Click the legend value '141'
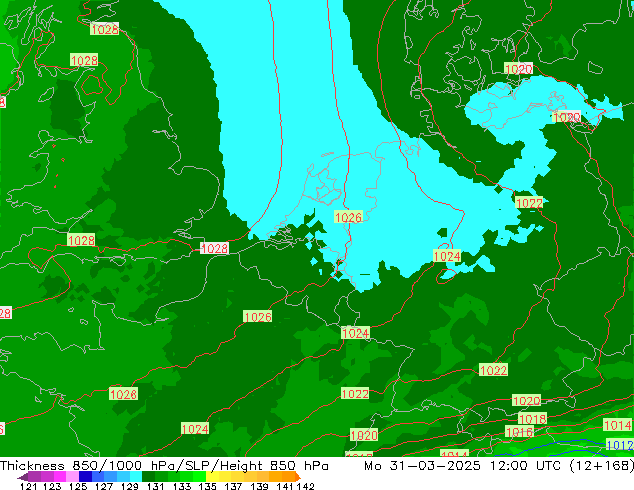Viewport: 634px width, 490px height. pyautogui.click(x=285, y=486)
